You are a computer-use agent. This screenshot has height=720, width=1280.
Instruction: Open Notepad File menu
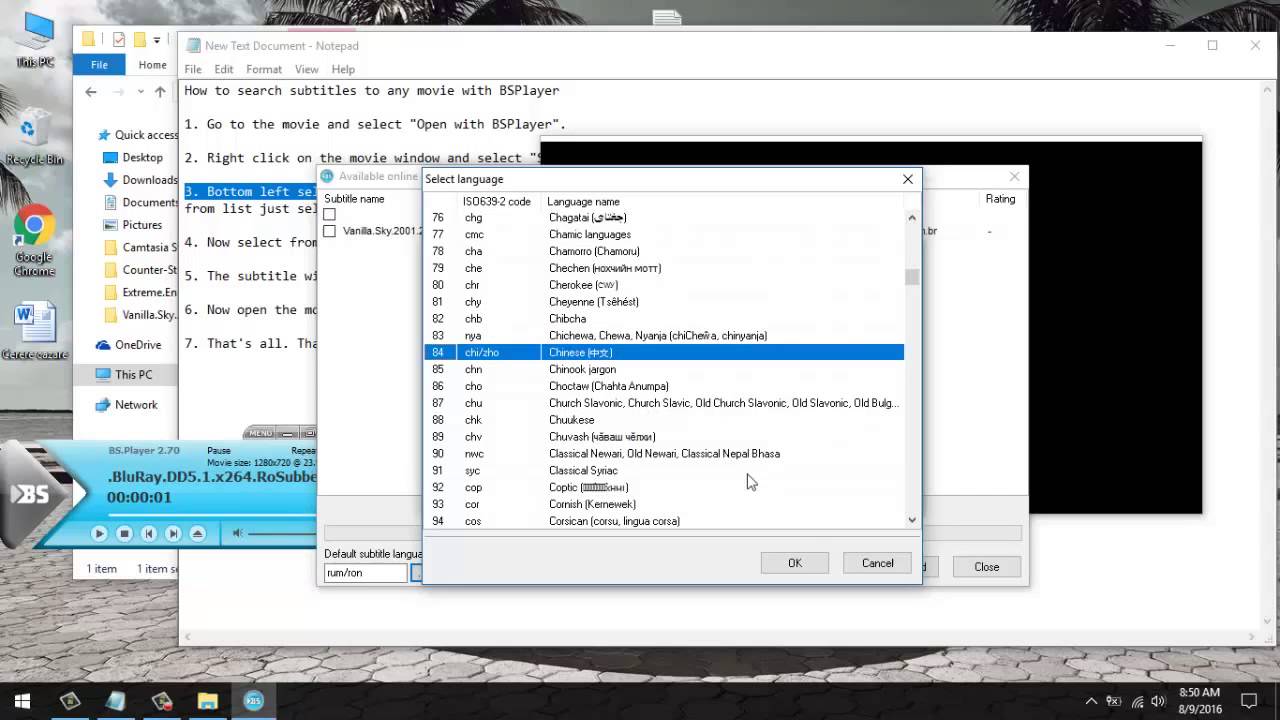pos(193,69)
